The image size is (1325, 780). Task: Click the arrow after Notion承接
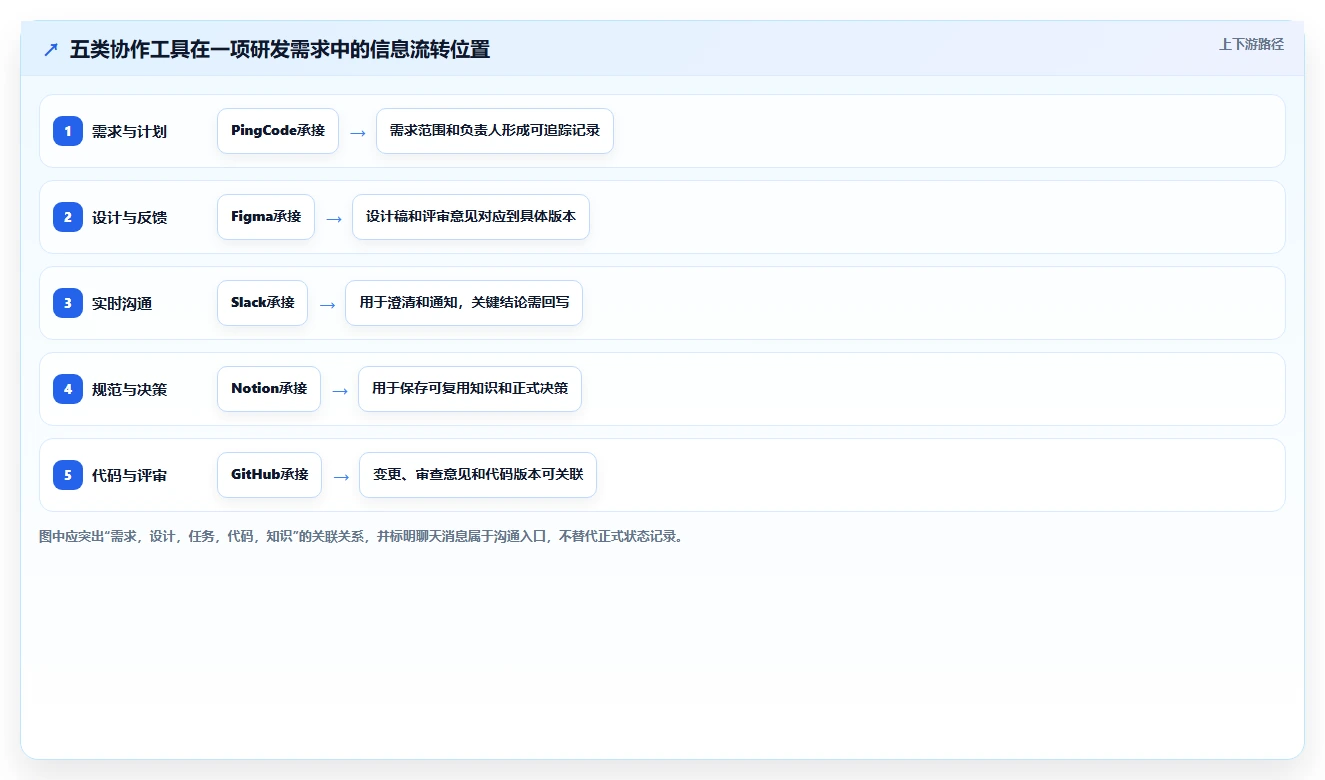[x=340, y=390]
